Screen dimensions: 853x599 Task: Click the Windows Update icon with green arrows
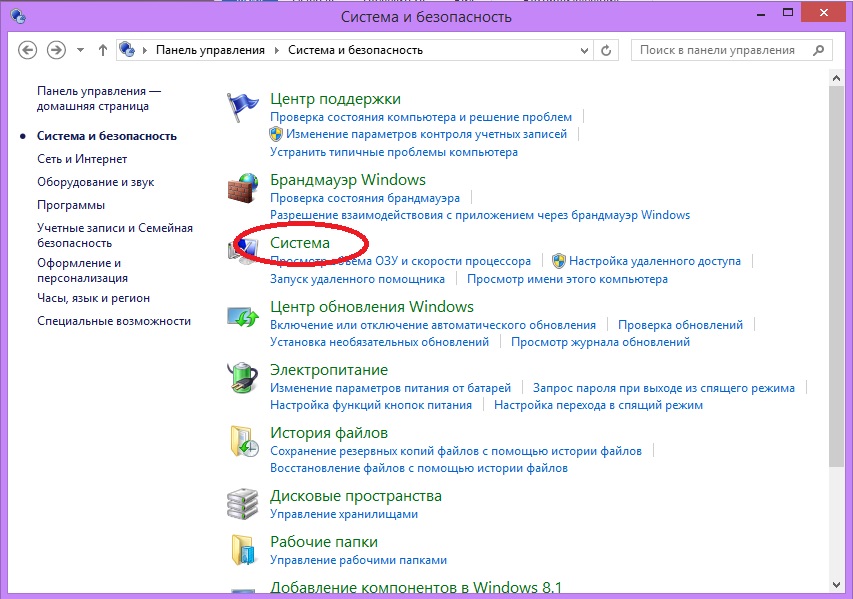(242, 316)
